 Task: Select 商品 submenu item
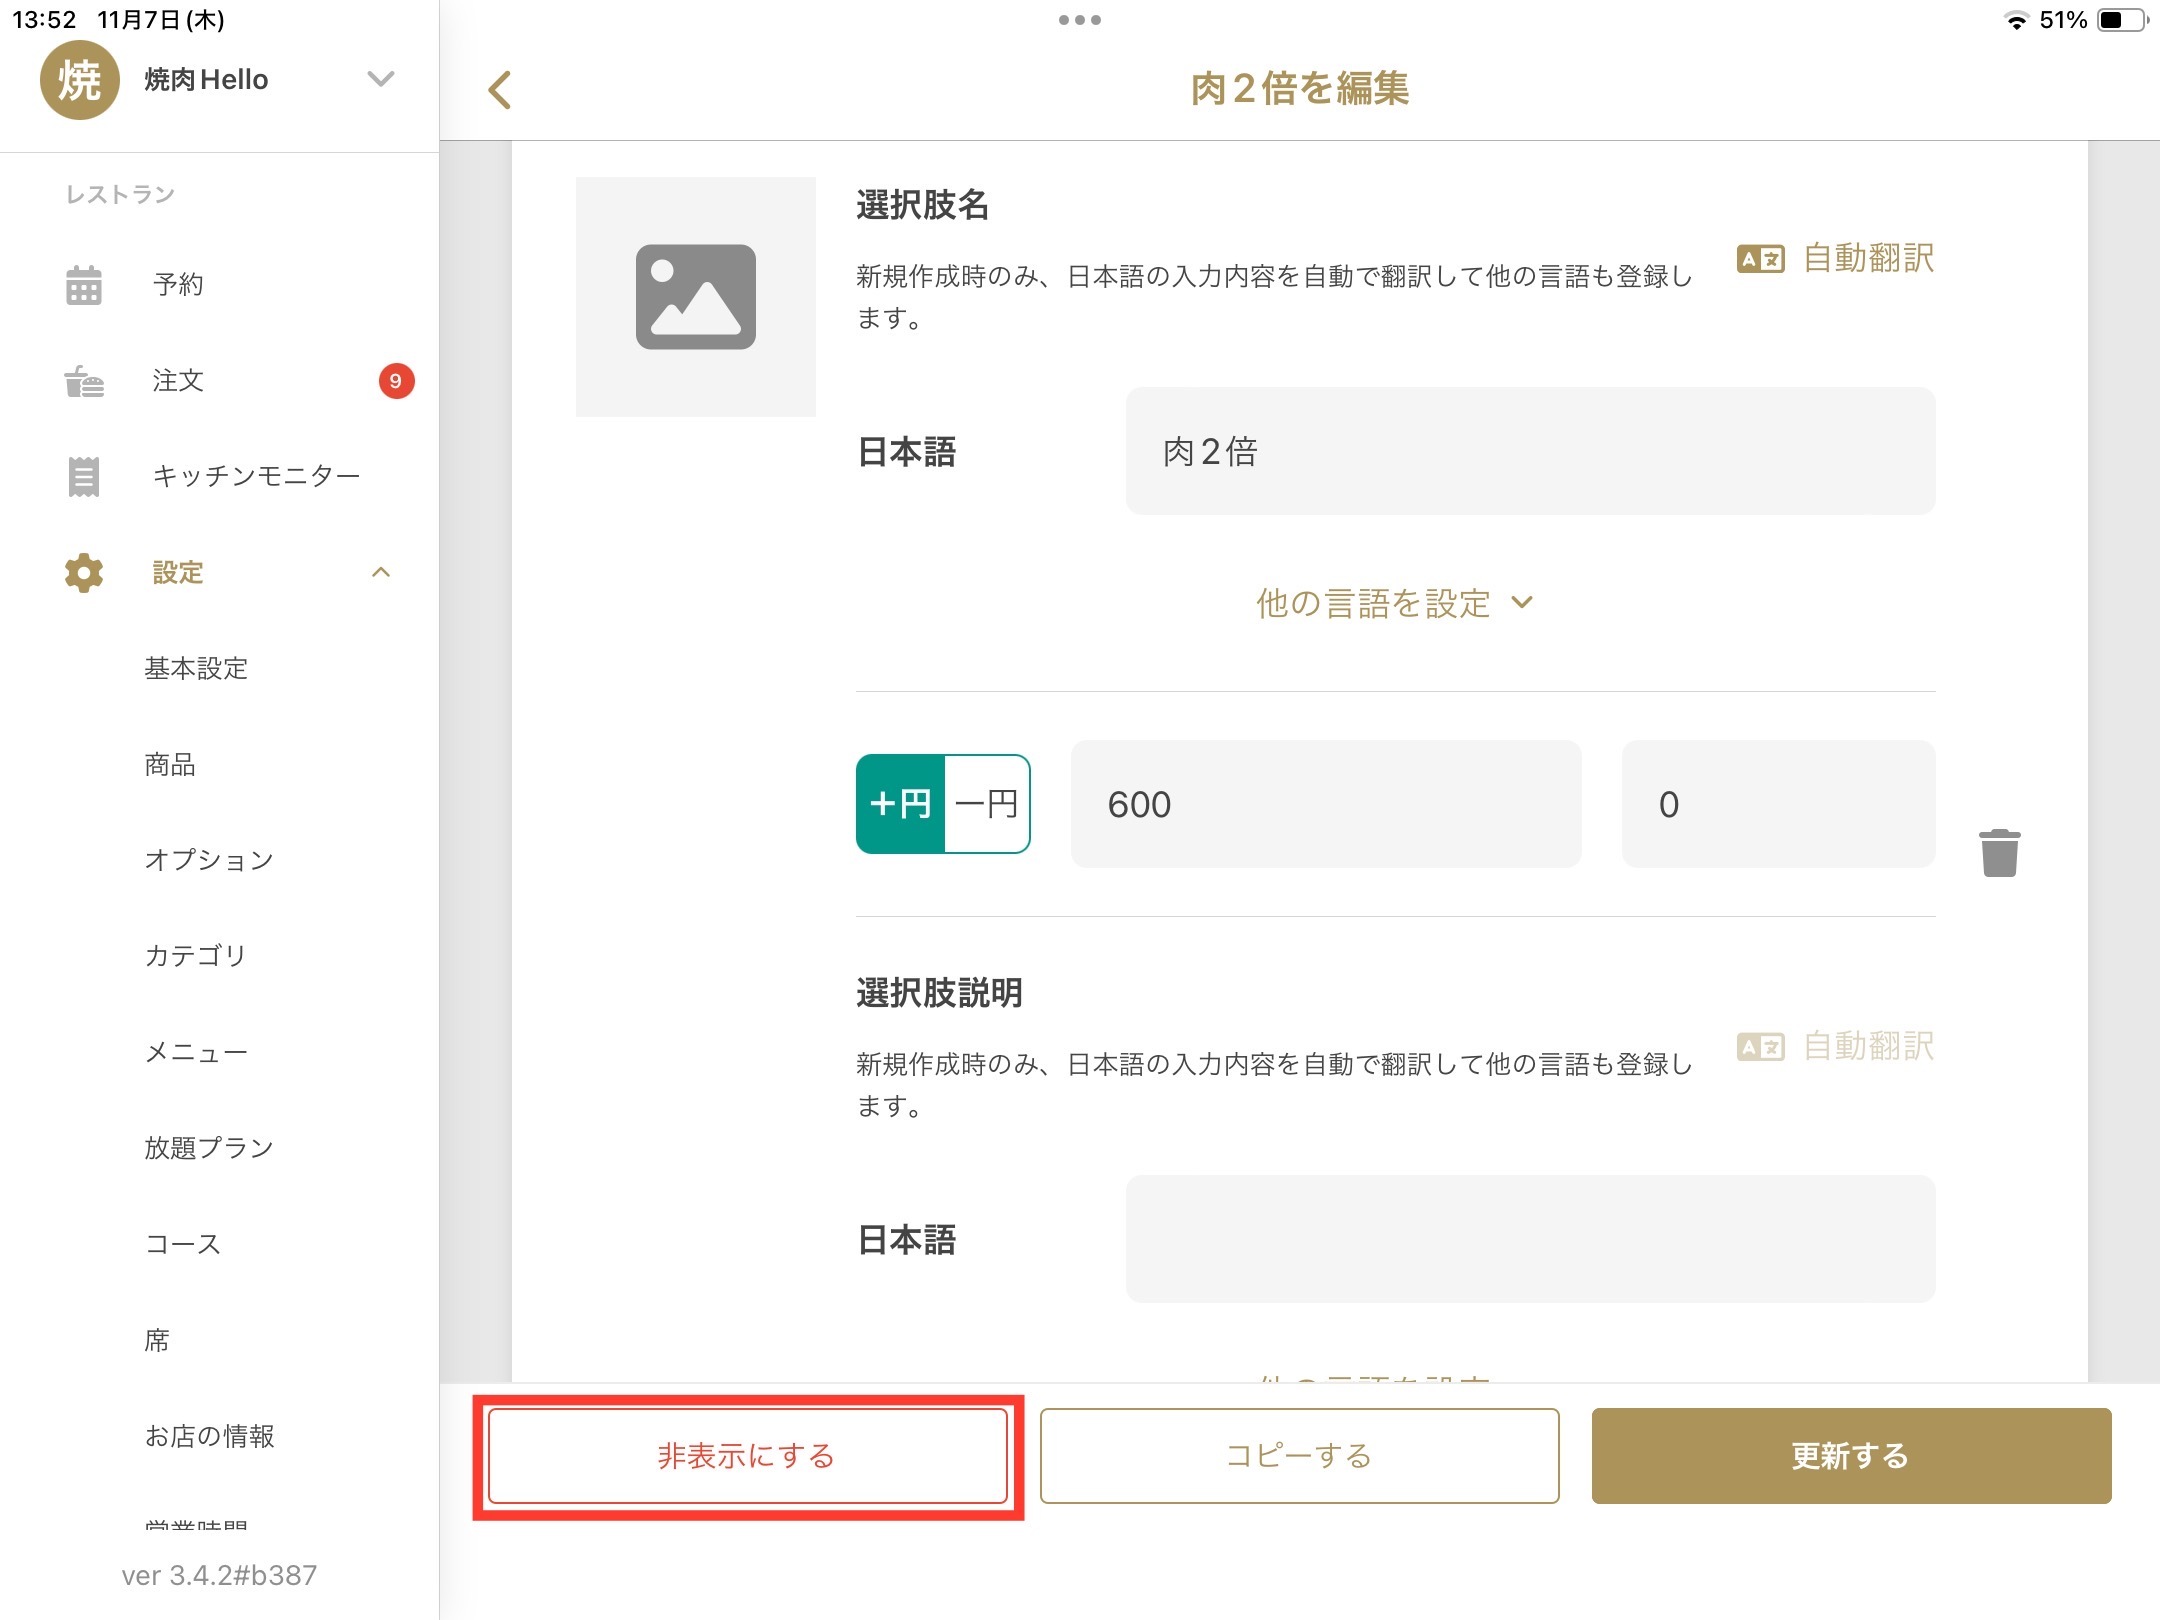170,764
